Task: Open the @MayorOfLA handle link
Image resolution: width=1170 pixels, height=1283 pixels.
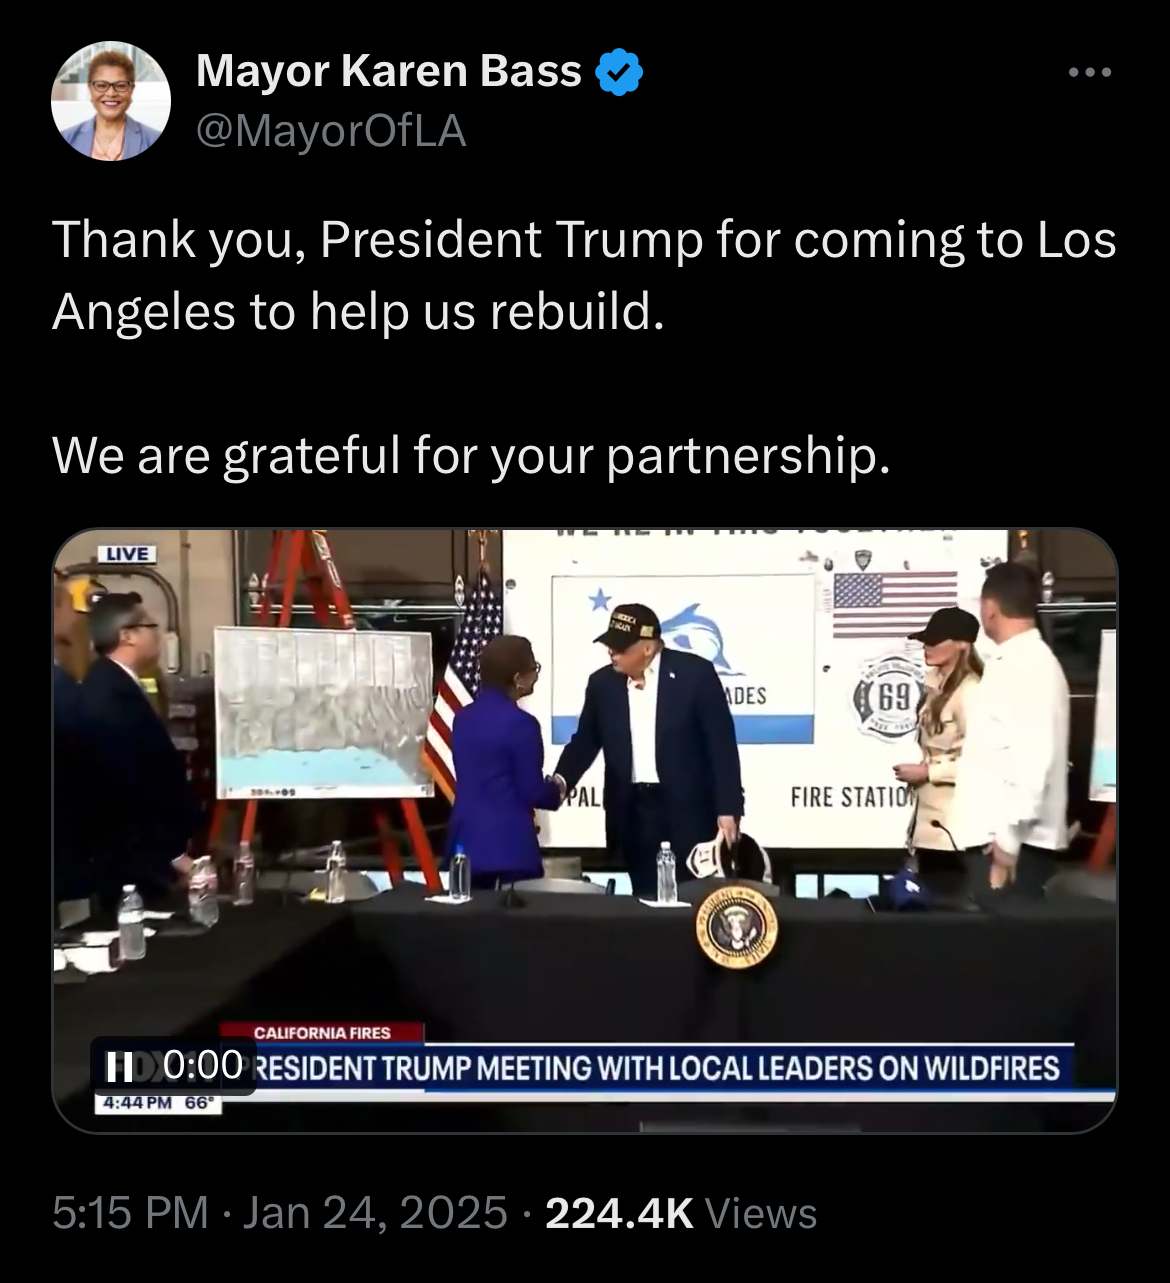Action: coord(331,131)
